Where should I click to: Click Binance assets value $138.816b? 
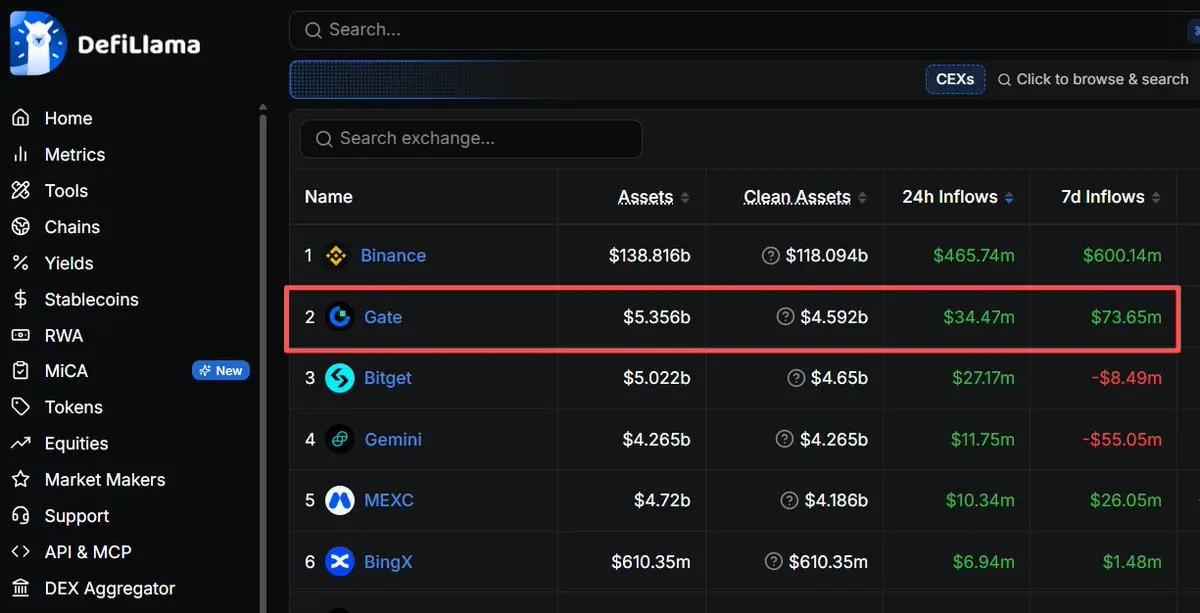pos(649,256)
